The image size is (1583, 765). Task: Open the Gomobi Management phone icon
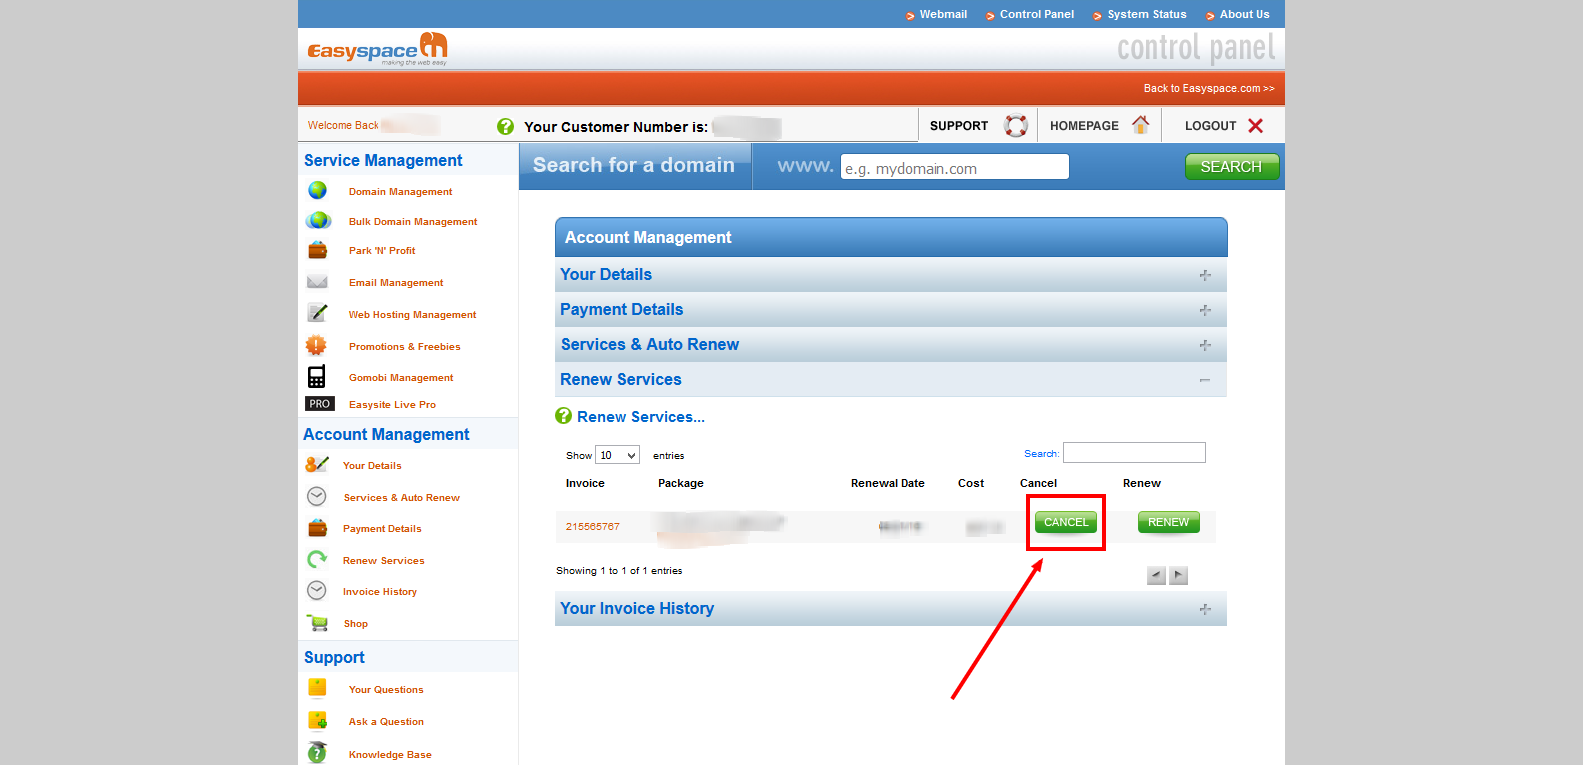pos(316,377)
